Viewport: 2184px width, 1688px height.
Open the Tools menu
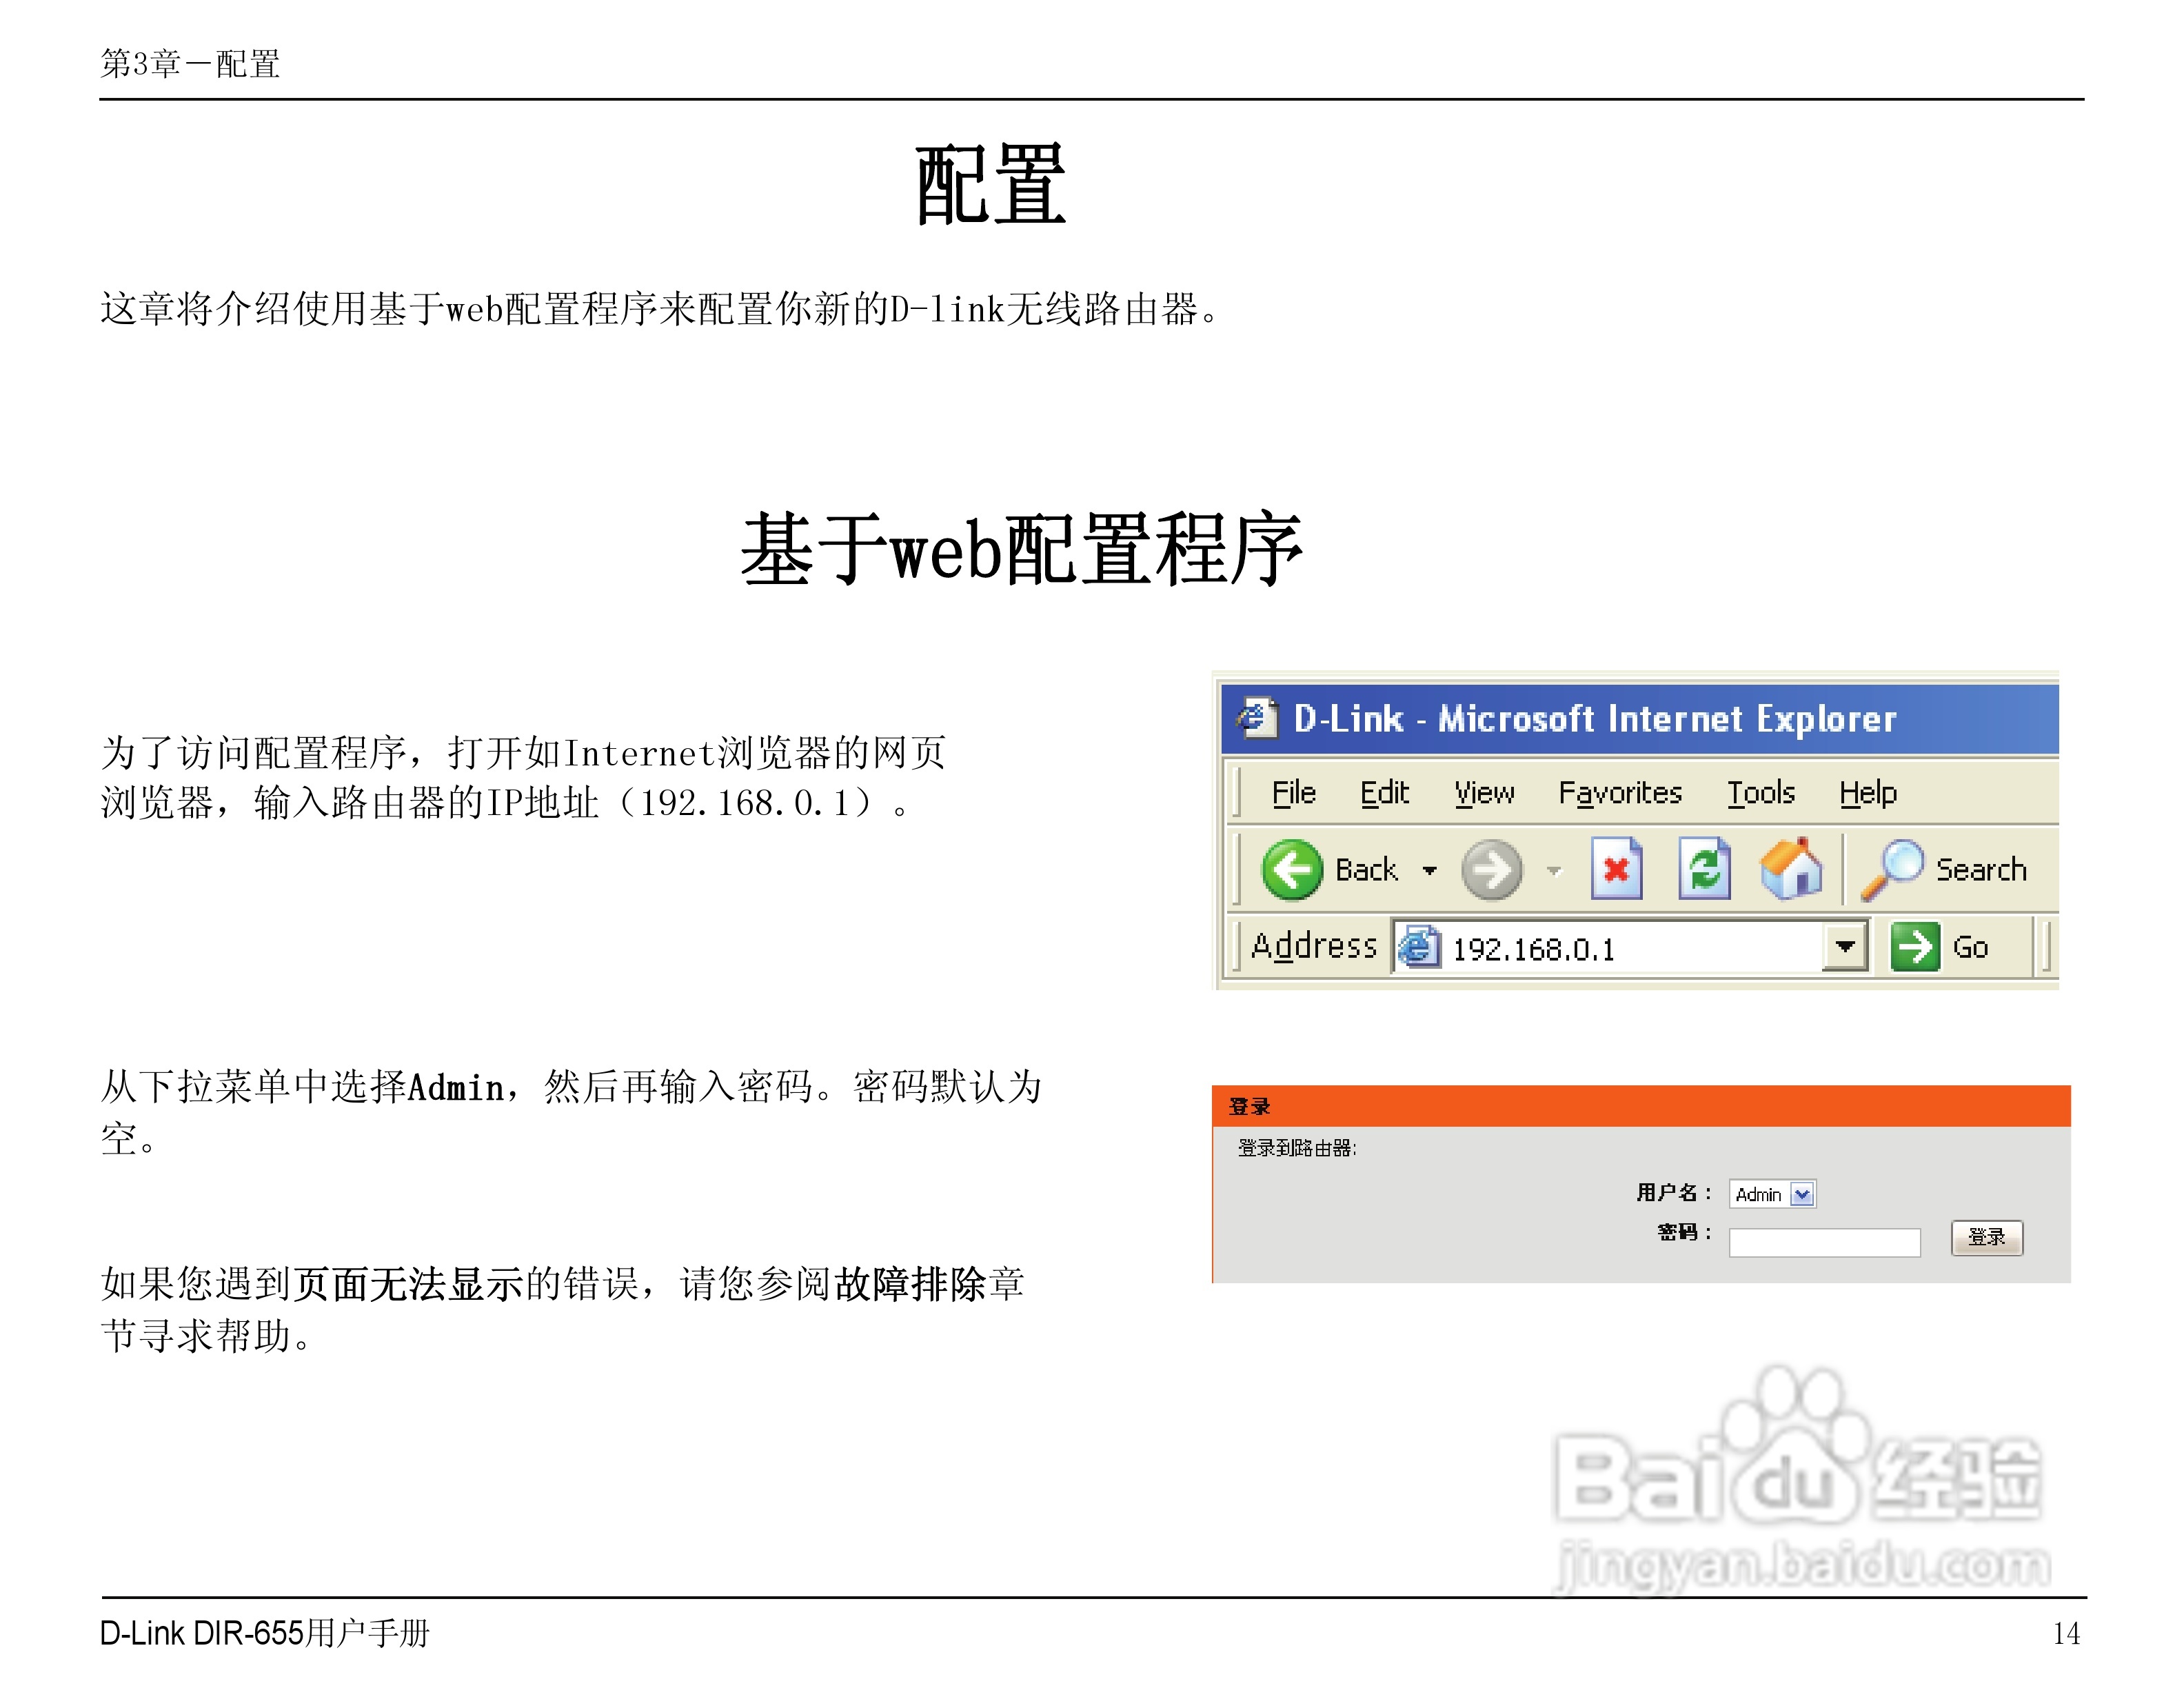(1761, 793)
